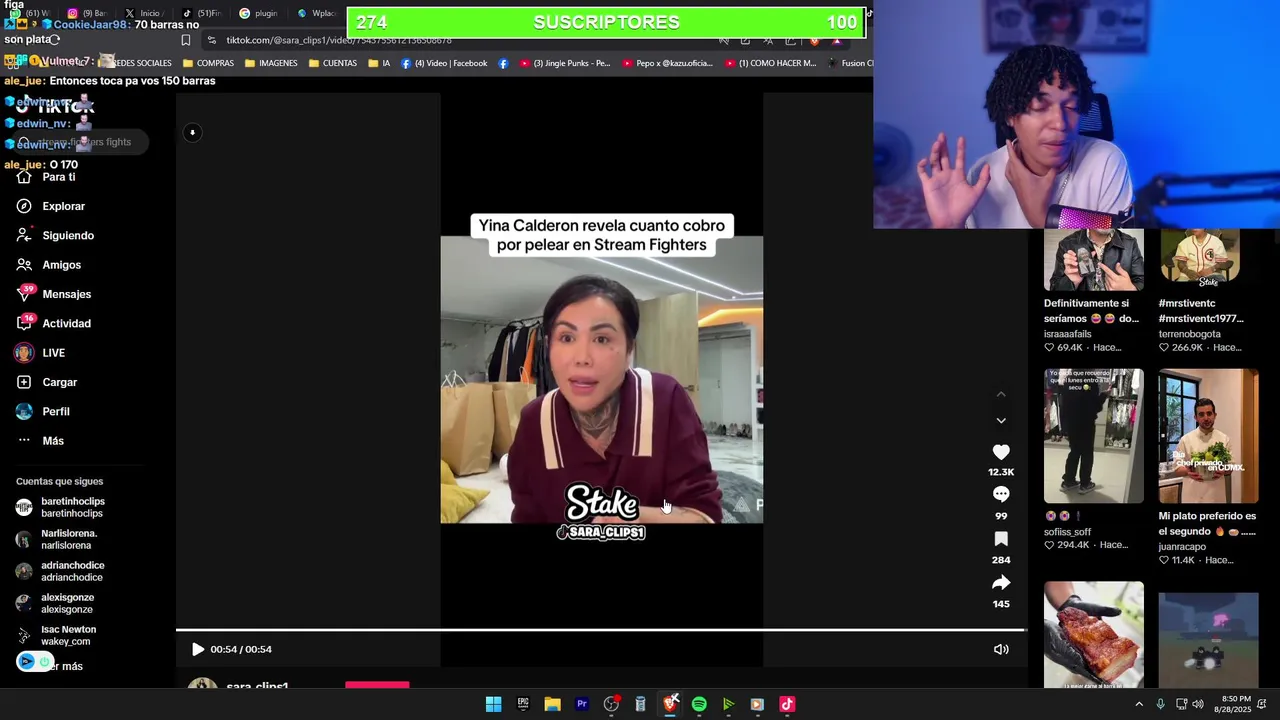Mute the TikTok video volume
Screen dimensions: 1280x720
[x=1001, y=649]
